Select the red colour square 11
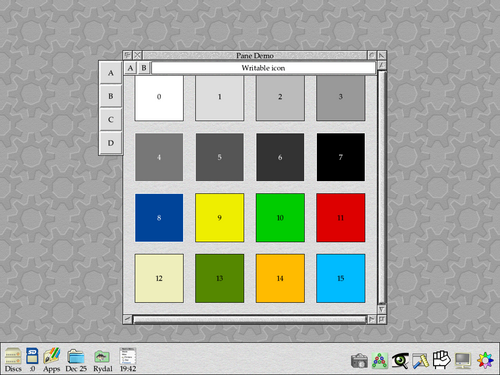 point(340,218)
